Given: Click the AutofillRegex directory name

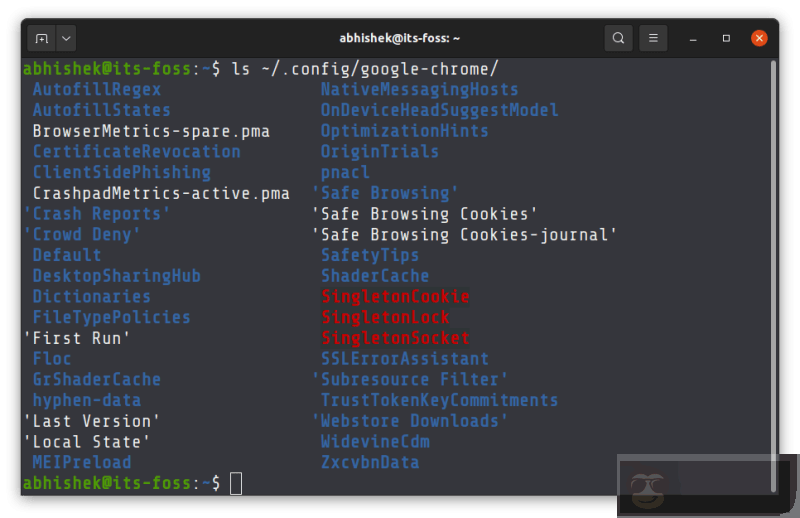Looking at the screenshot, I should [97, 90].
